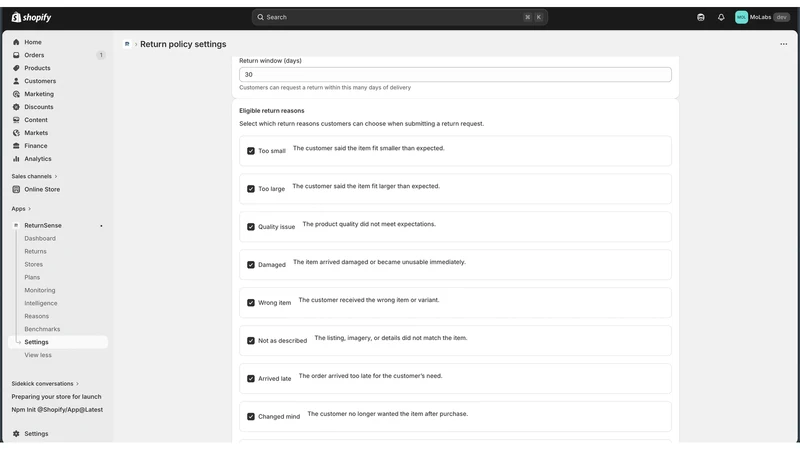This screenshot has height=450, width=800.
Task: Uncheck the Damaged checkbox
Action: click(x=251, y=265)
